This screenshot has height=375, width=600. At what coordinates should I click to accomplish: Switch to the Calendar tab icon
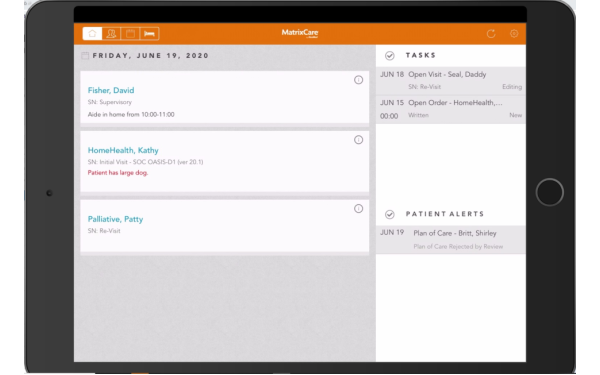pyautogui.click(x=130, y=34)
